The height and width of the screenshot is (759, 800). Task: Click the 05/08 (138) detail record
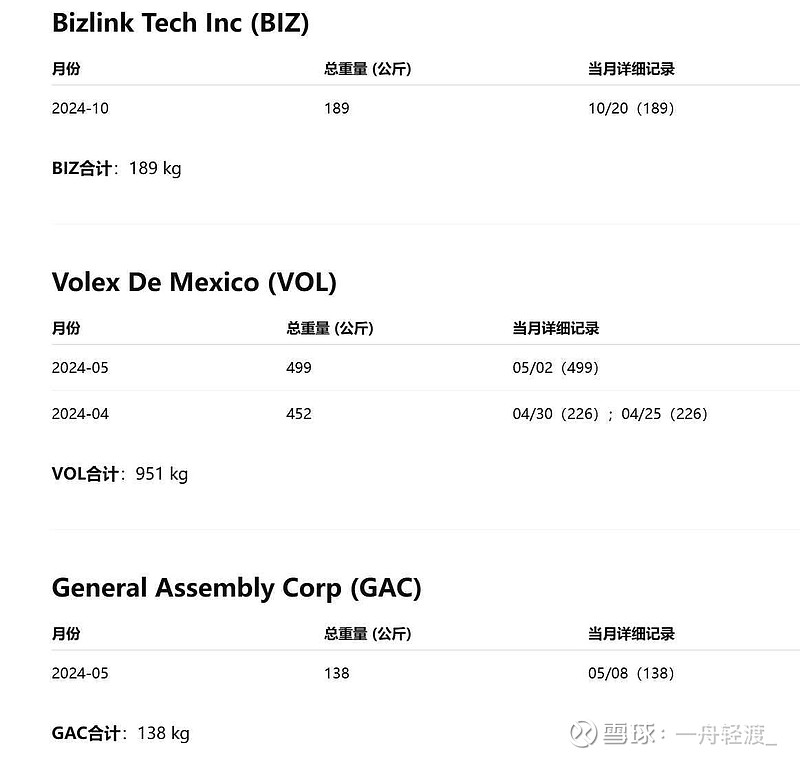631,673
